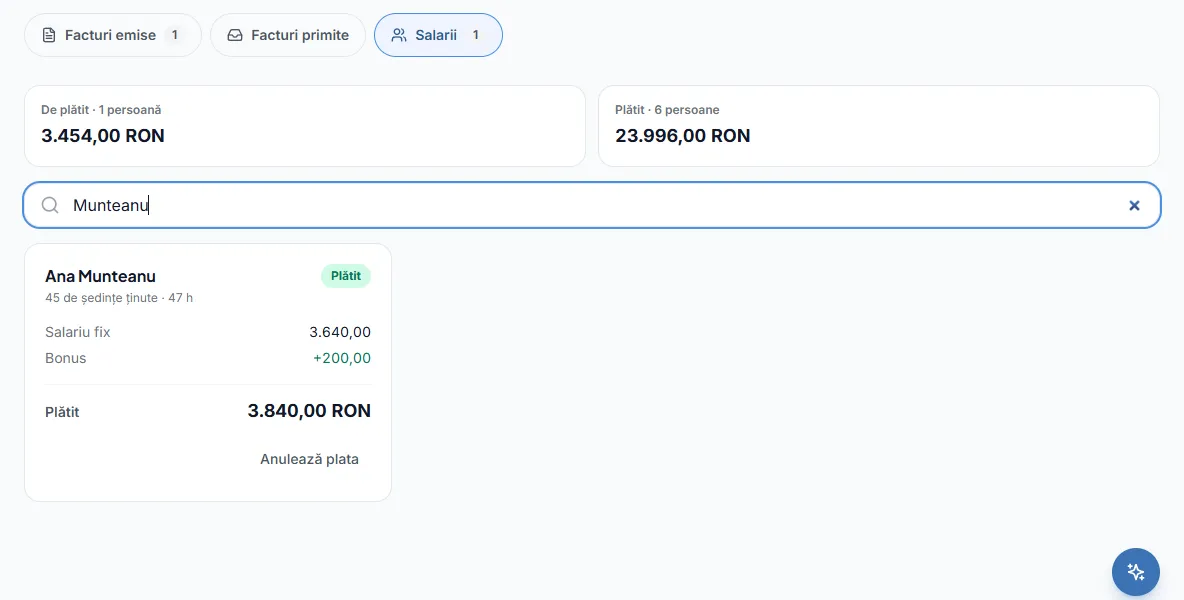Select the De plătit summary card
The image size is (1184, 600).
(x=305, y=126)
